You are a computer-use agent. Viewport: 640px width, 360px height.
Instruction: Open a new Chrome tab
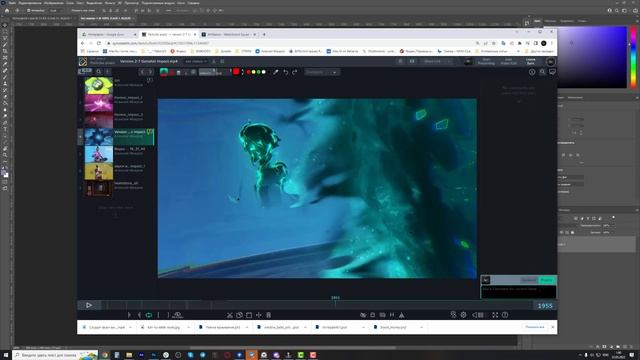(264, 34)
